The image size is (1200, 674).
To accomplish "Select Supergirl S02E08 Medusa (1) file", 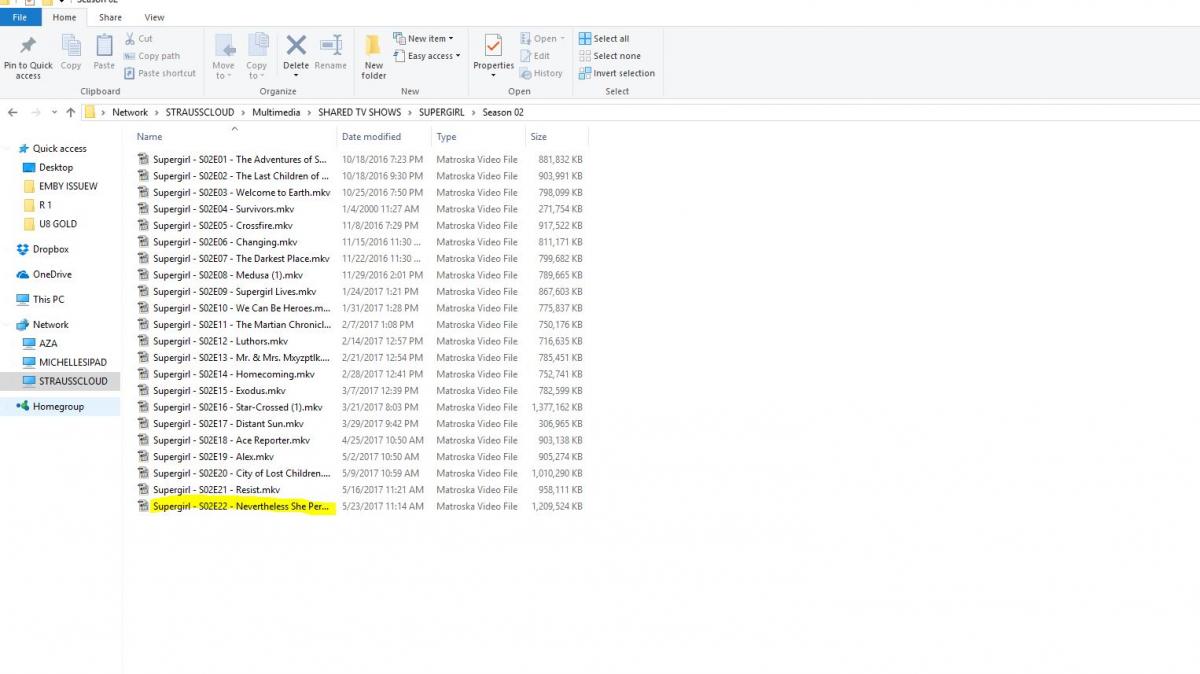I will [227, 275].
